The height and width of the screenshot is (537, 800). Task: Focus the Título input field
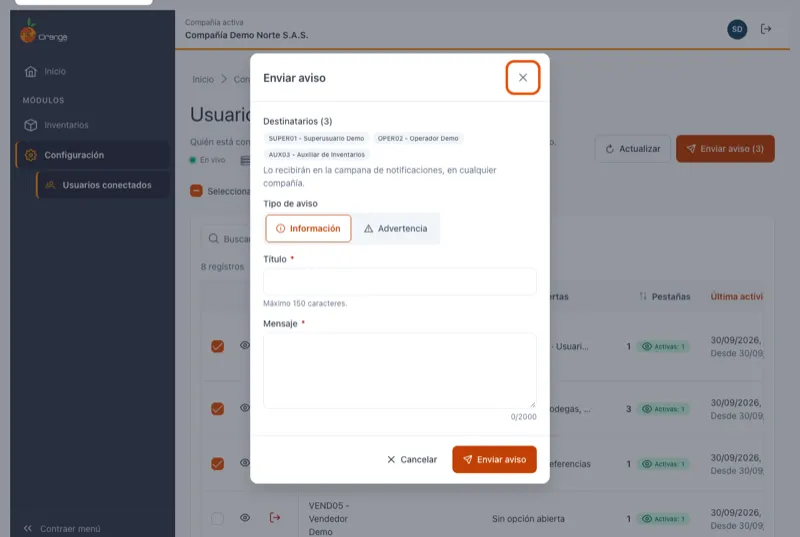pos(399,282)
